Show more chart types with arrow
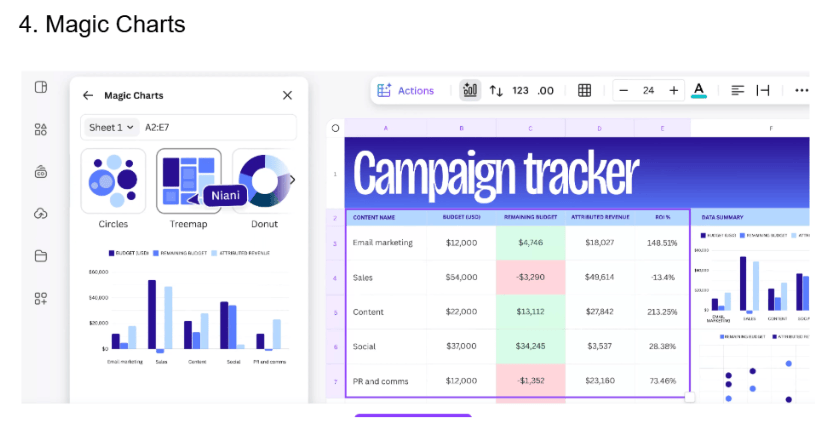 click(x=293, y=180)
